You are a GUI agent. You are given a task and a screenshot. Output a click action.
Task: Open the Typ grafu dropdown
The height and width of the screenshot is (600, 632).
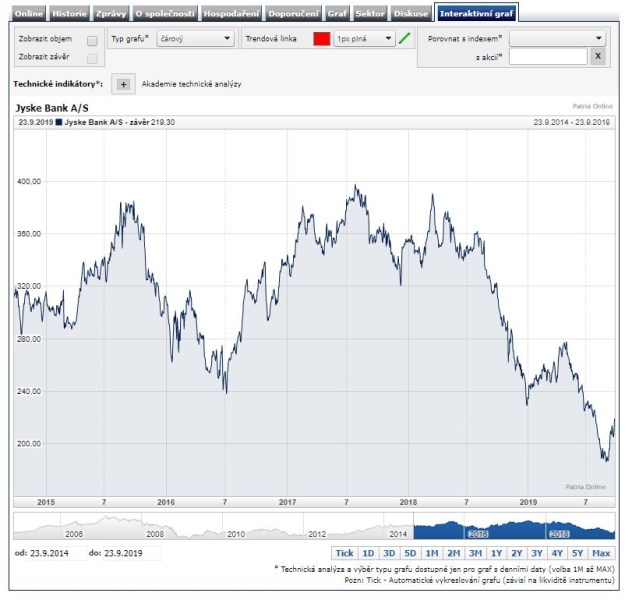pyautogui.click(x=194, y=39)
